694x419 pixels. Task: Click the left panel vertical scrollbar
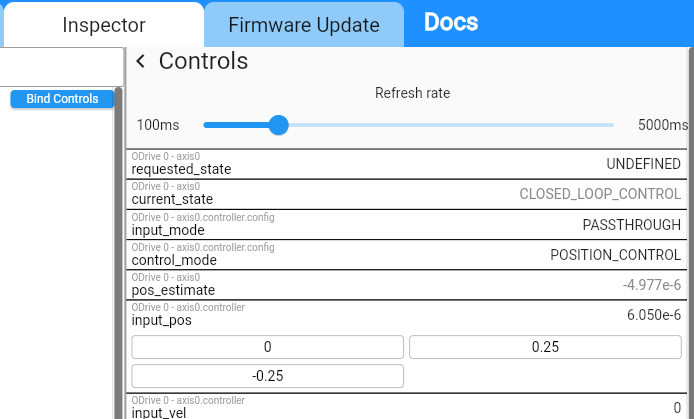[x=118, y=253]
